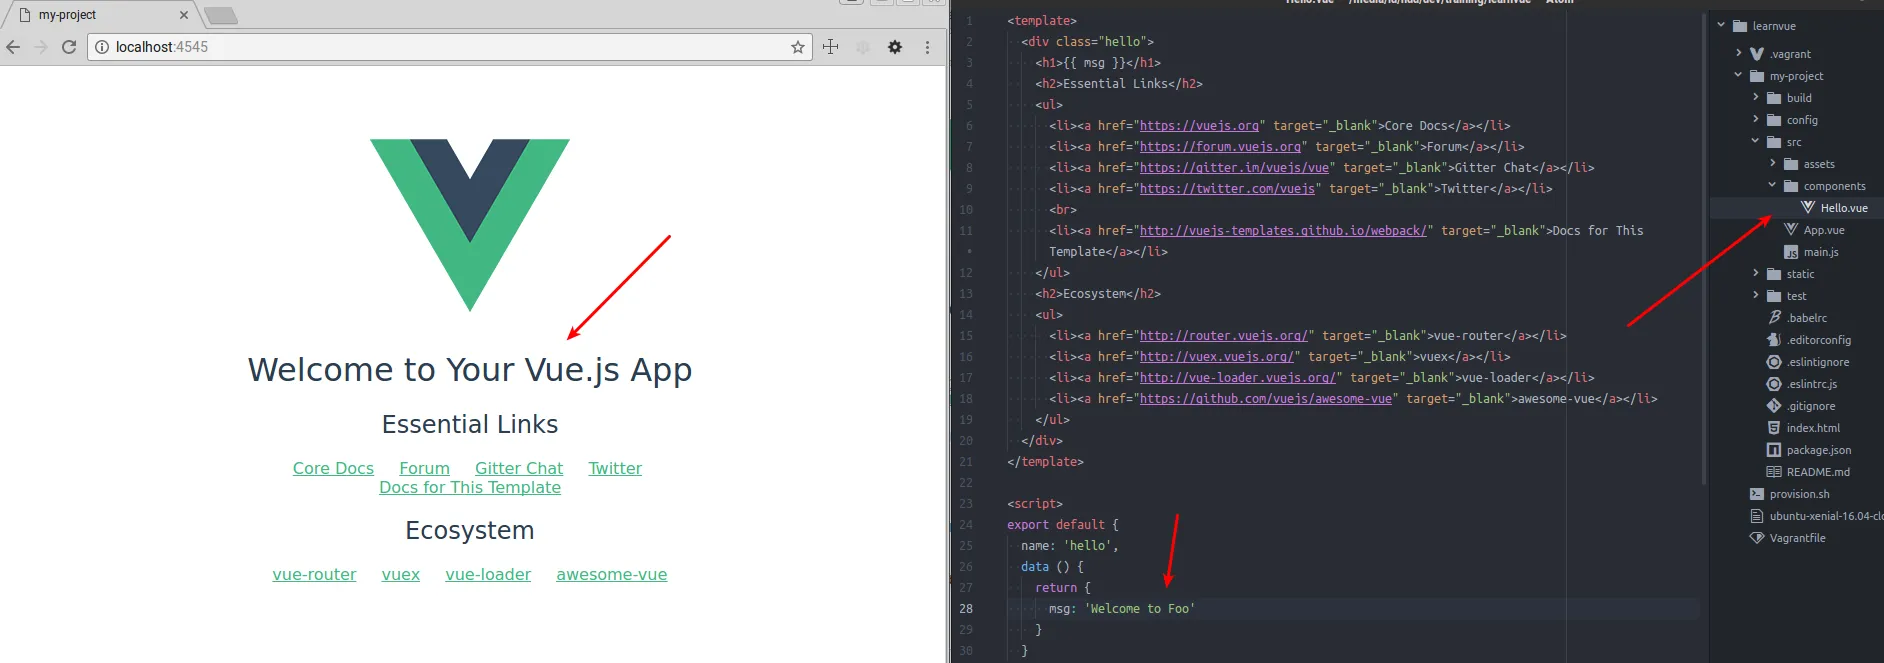Select the test folder label
This screenshot has height=663, width=1884.
1796,296
